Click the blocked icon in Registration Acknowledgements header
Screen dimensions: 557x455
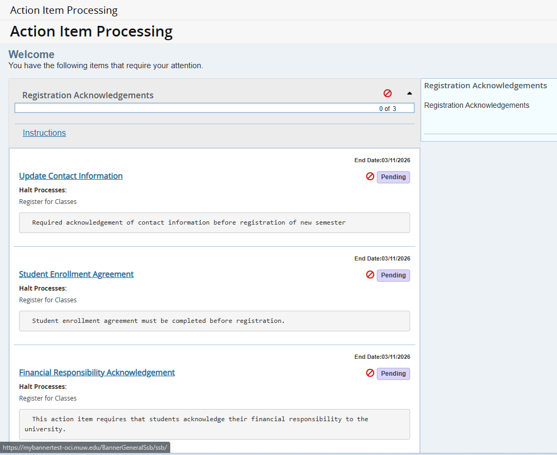point(388,93)
